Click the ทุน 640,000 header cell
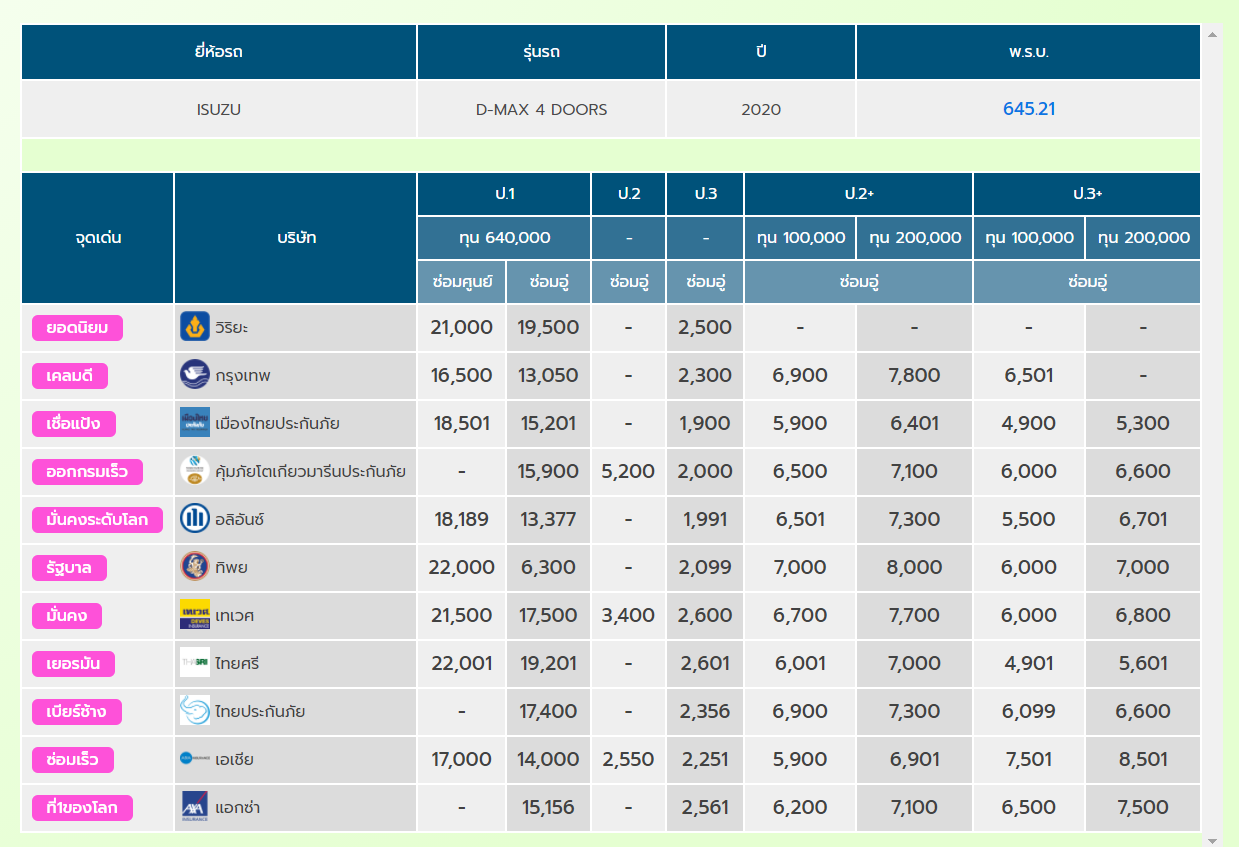1239x847 pixels. click(x=505, y=238)
